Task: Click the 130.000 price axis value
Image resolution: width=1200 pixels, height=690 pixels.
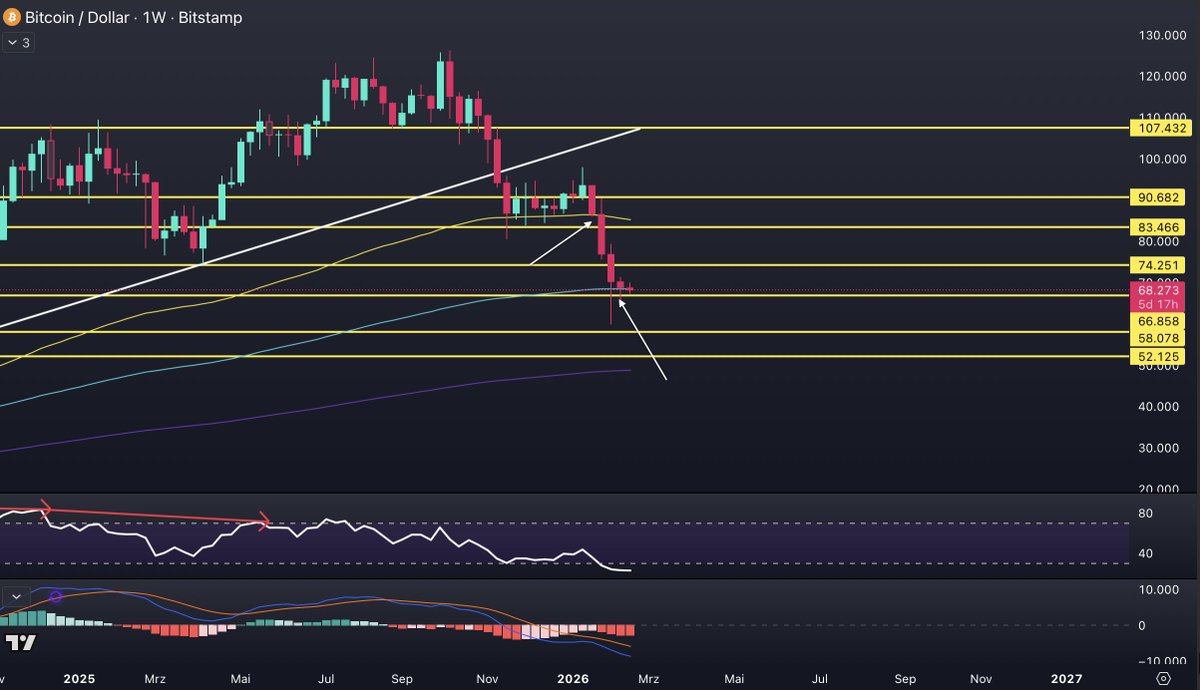Action: [x=1162, y=35]
